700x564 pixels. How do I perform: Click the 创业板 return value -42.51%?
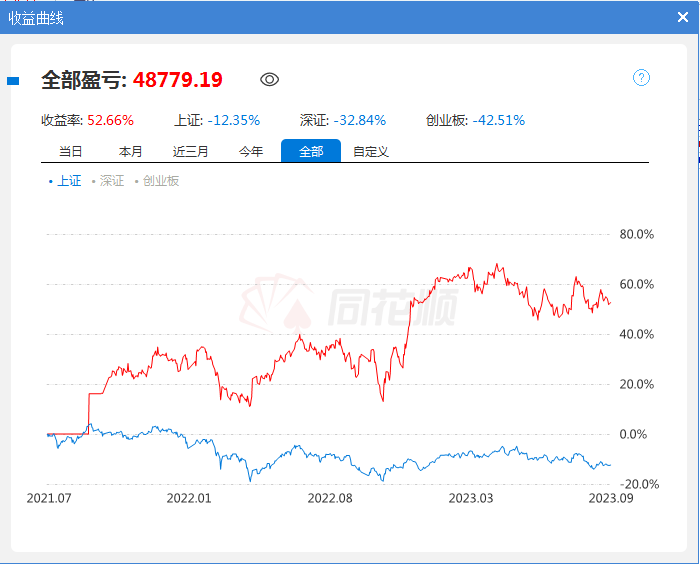point(499,120)
